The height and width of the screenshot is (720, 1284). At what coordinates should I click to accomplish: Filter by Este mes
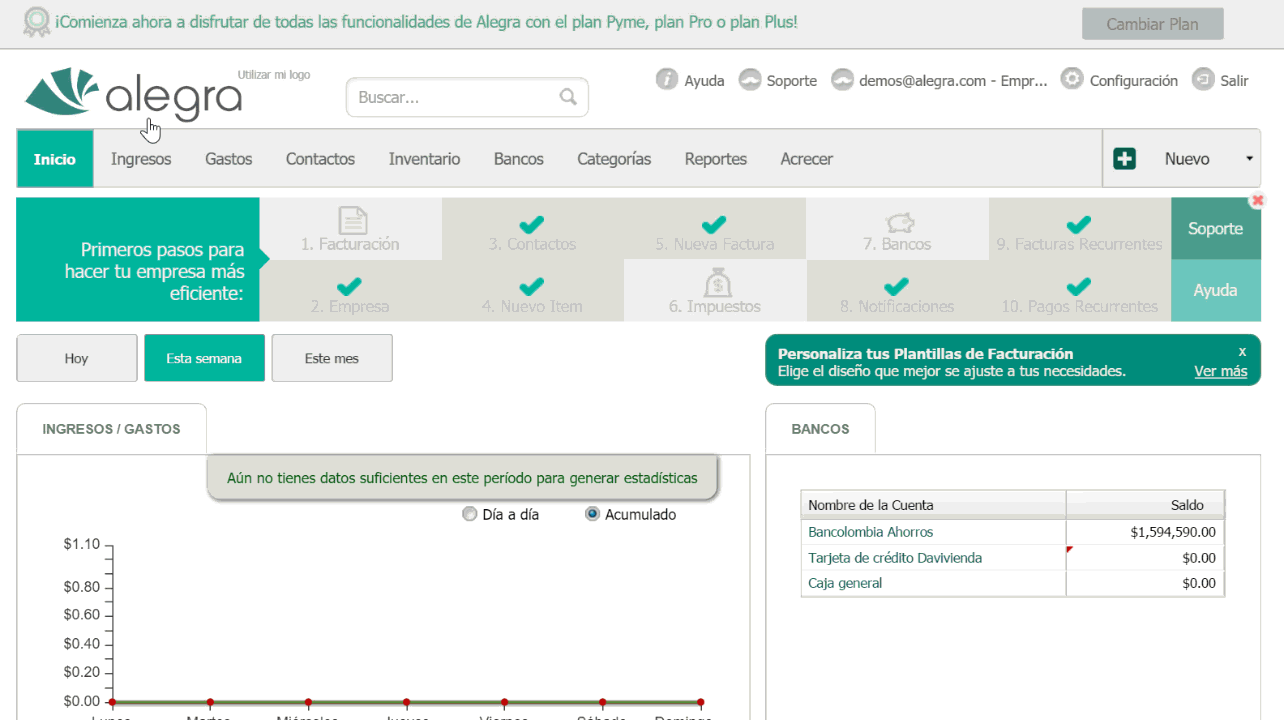tap(332, 358)
